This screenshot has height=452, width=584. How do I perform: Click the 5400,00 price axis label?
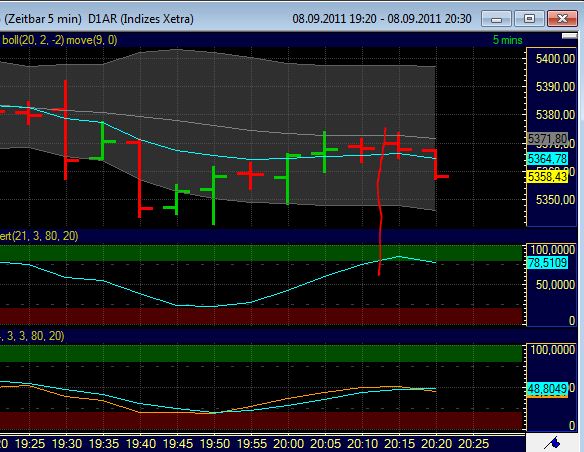click(x=555, y=58)
